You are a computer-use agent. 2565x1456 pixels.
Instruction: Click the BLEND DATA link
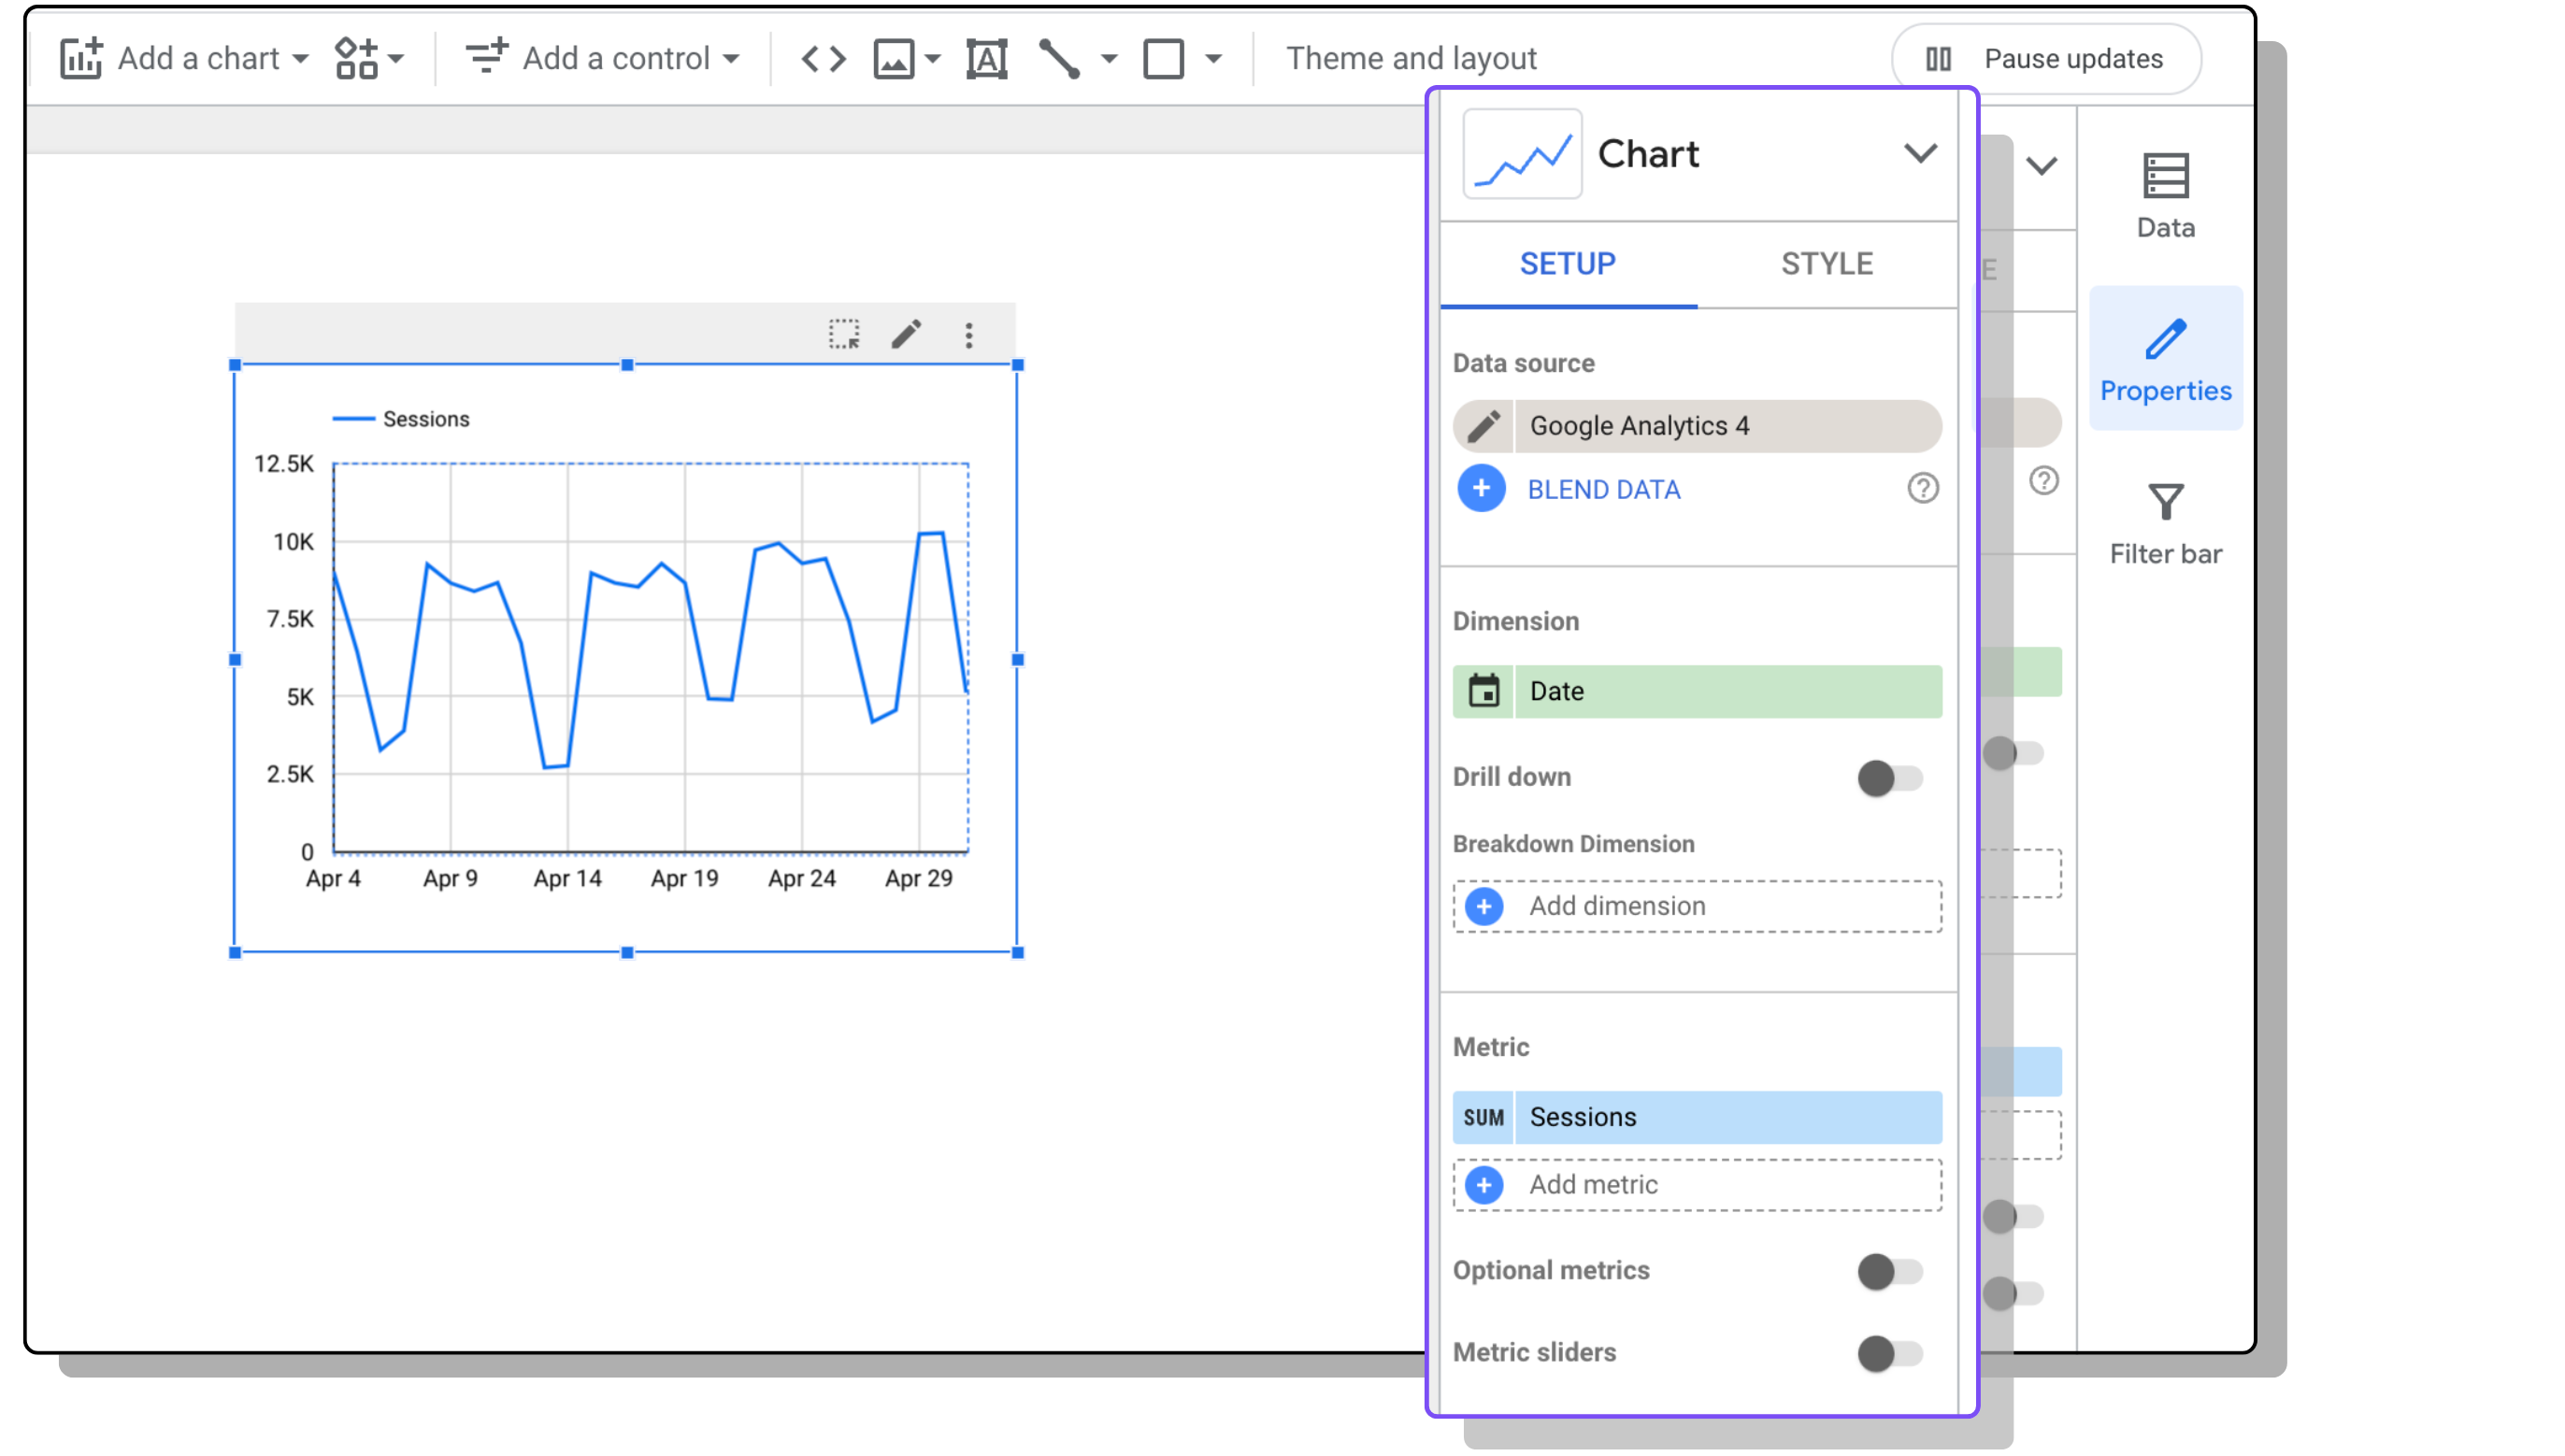pyautogui.click(x=1603, y=489)
